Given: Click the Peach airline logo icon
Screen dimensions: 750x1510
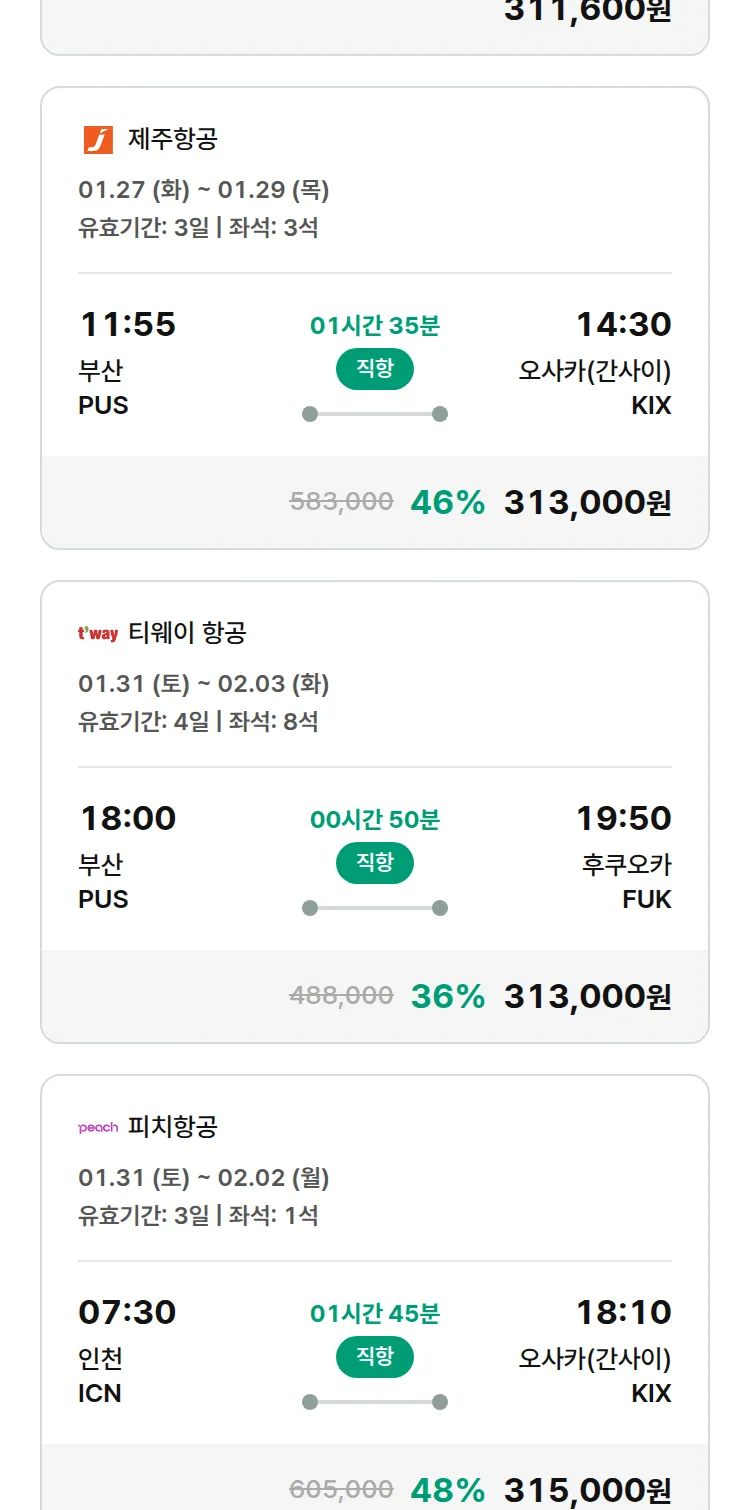Looking at the screenshot, I should [98, 1127].
